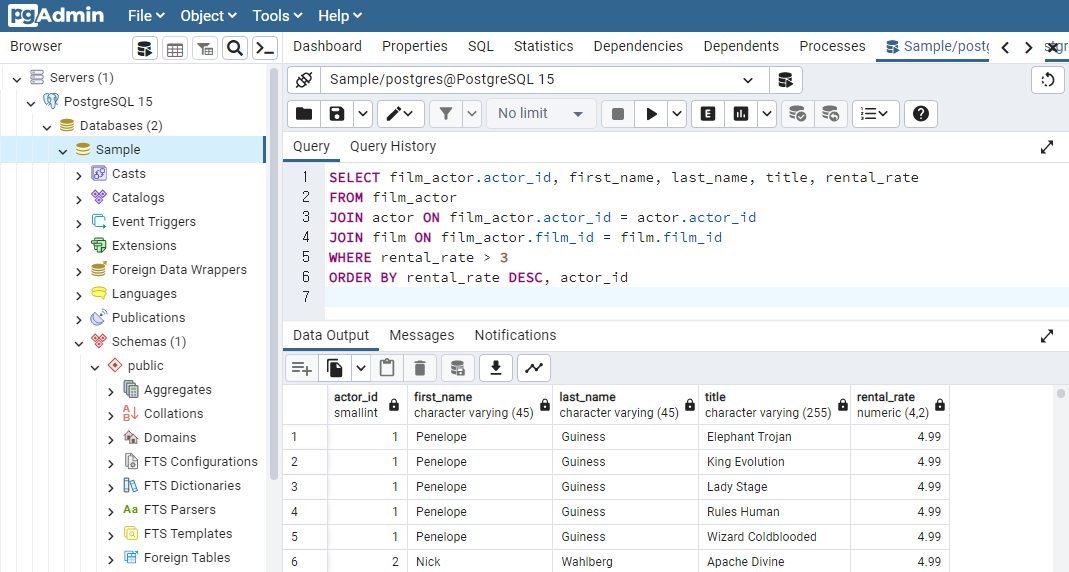
Task: Open the filter options dropdown arrow
Action: 472,114
